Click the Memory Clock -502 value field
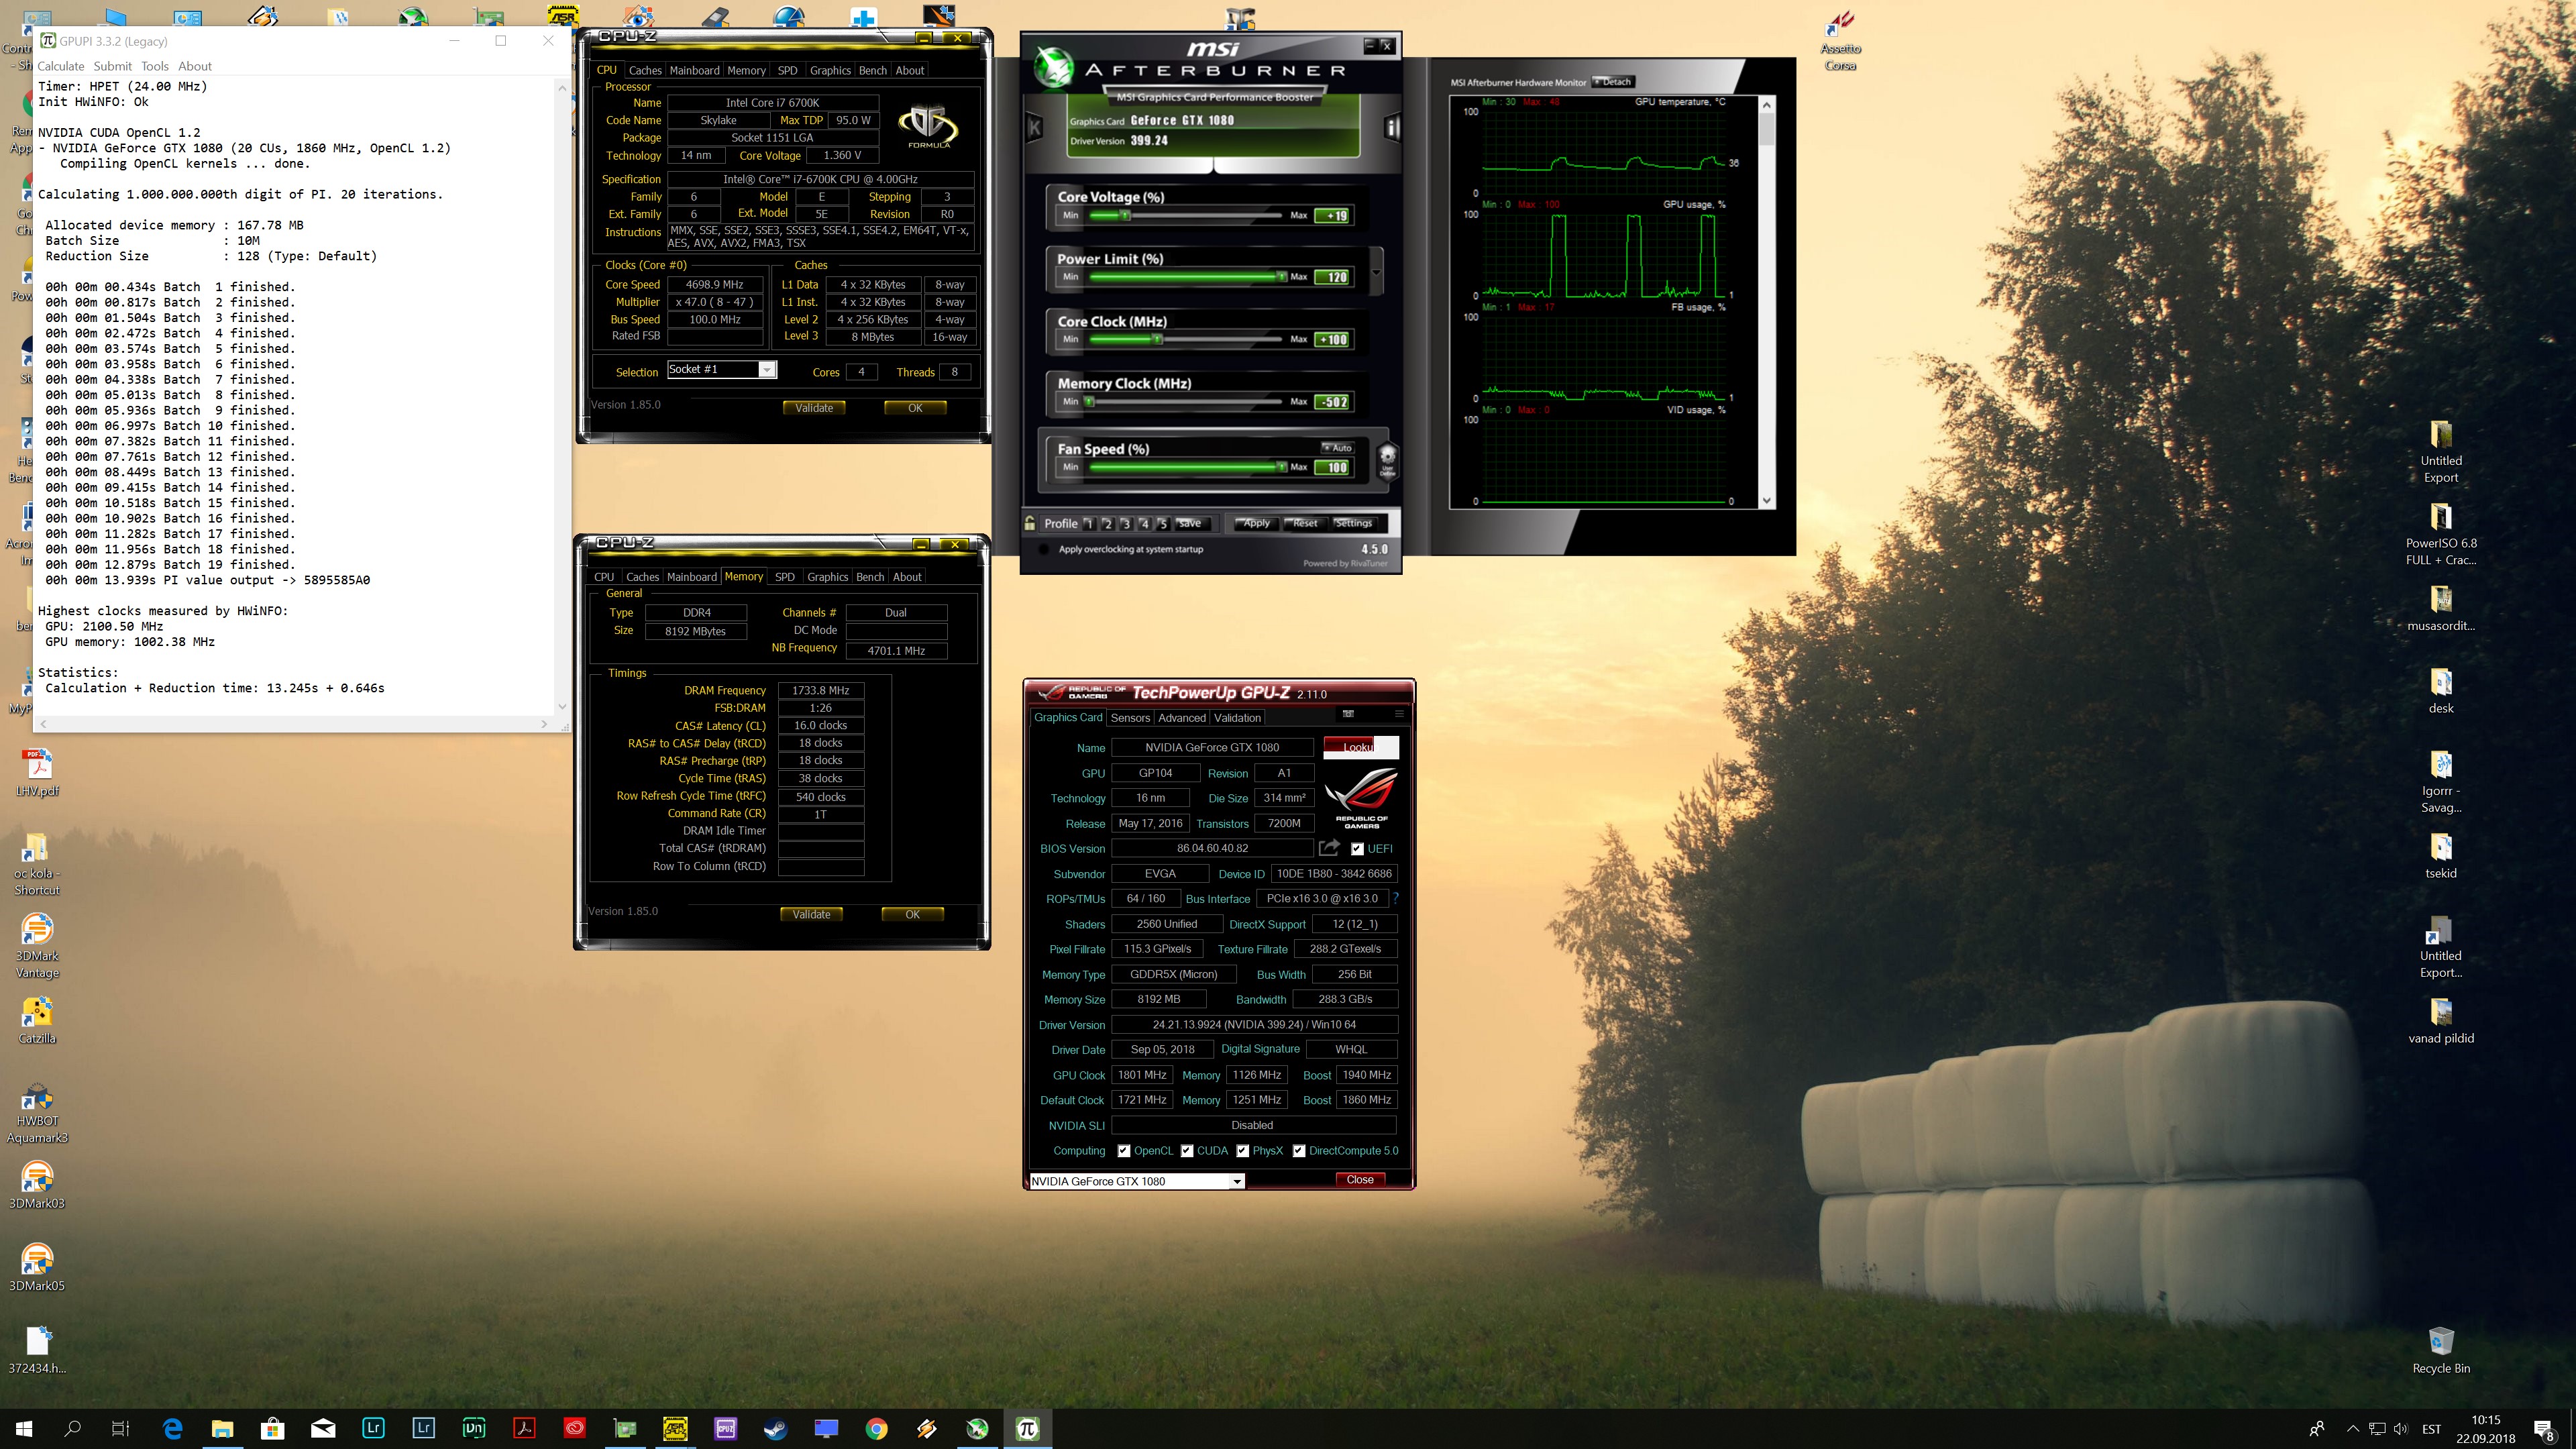 pyautogui.click(x=1332, y=401)
